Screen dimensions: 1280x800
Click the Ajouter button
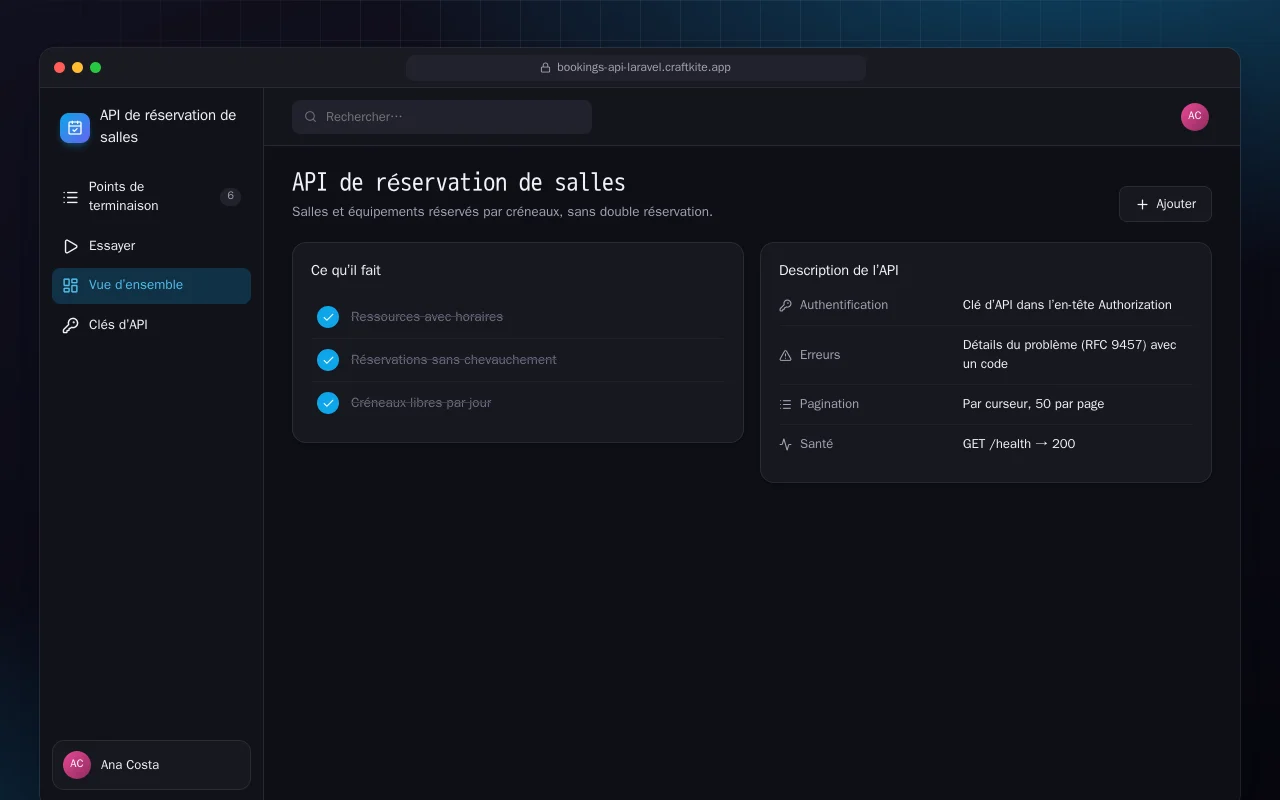(x=1165, y=204)
